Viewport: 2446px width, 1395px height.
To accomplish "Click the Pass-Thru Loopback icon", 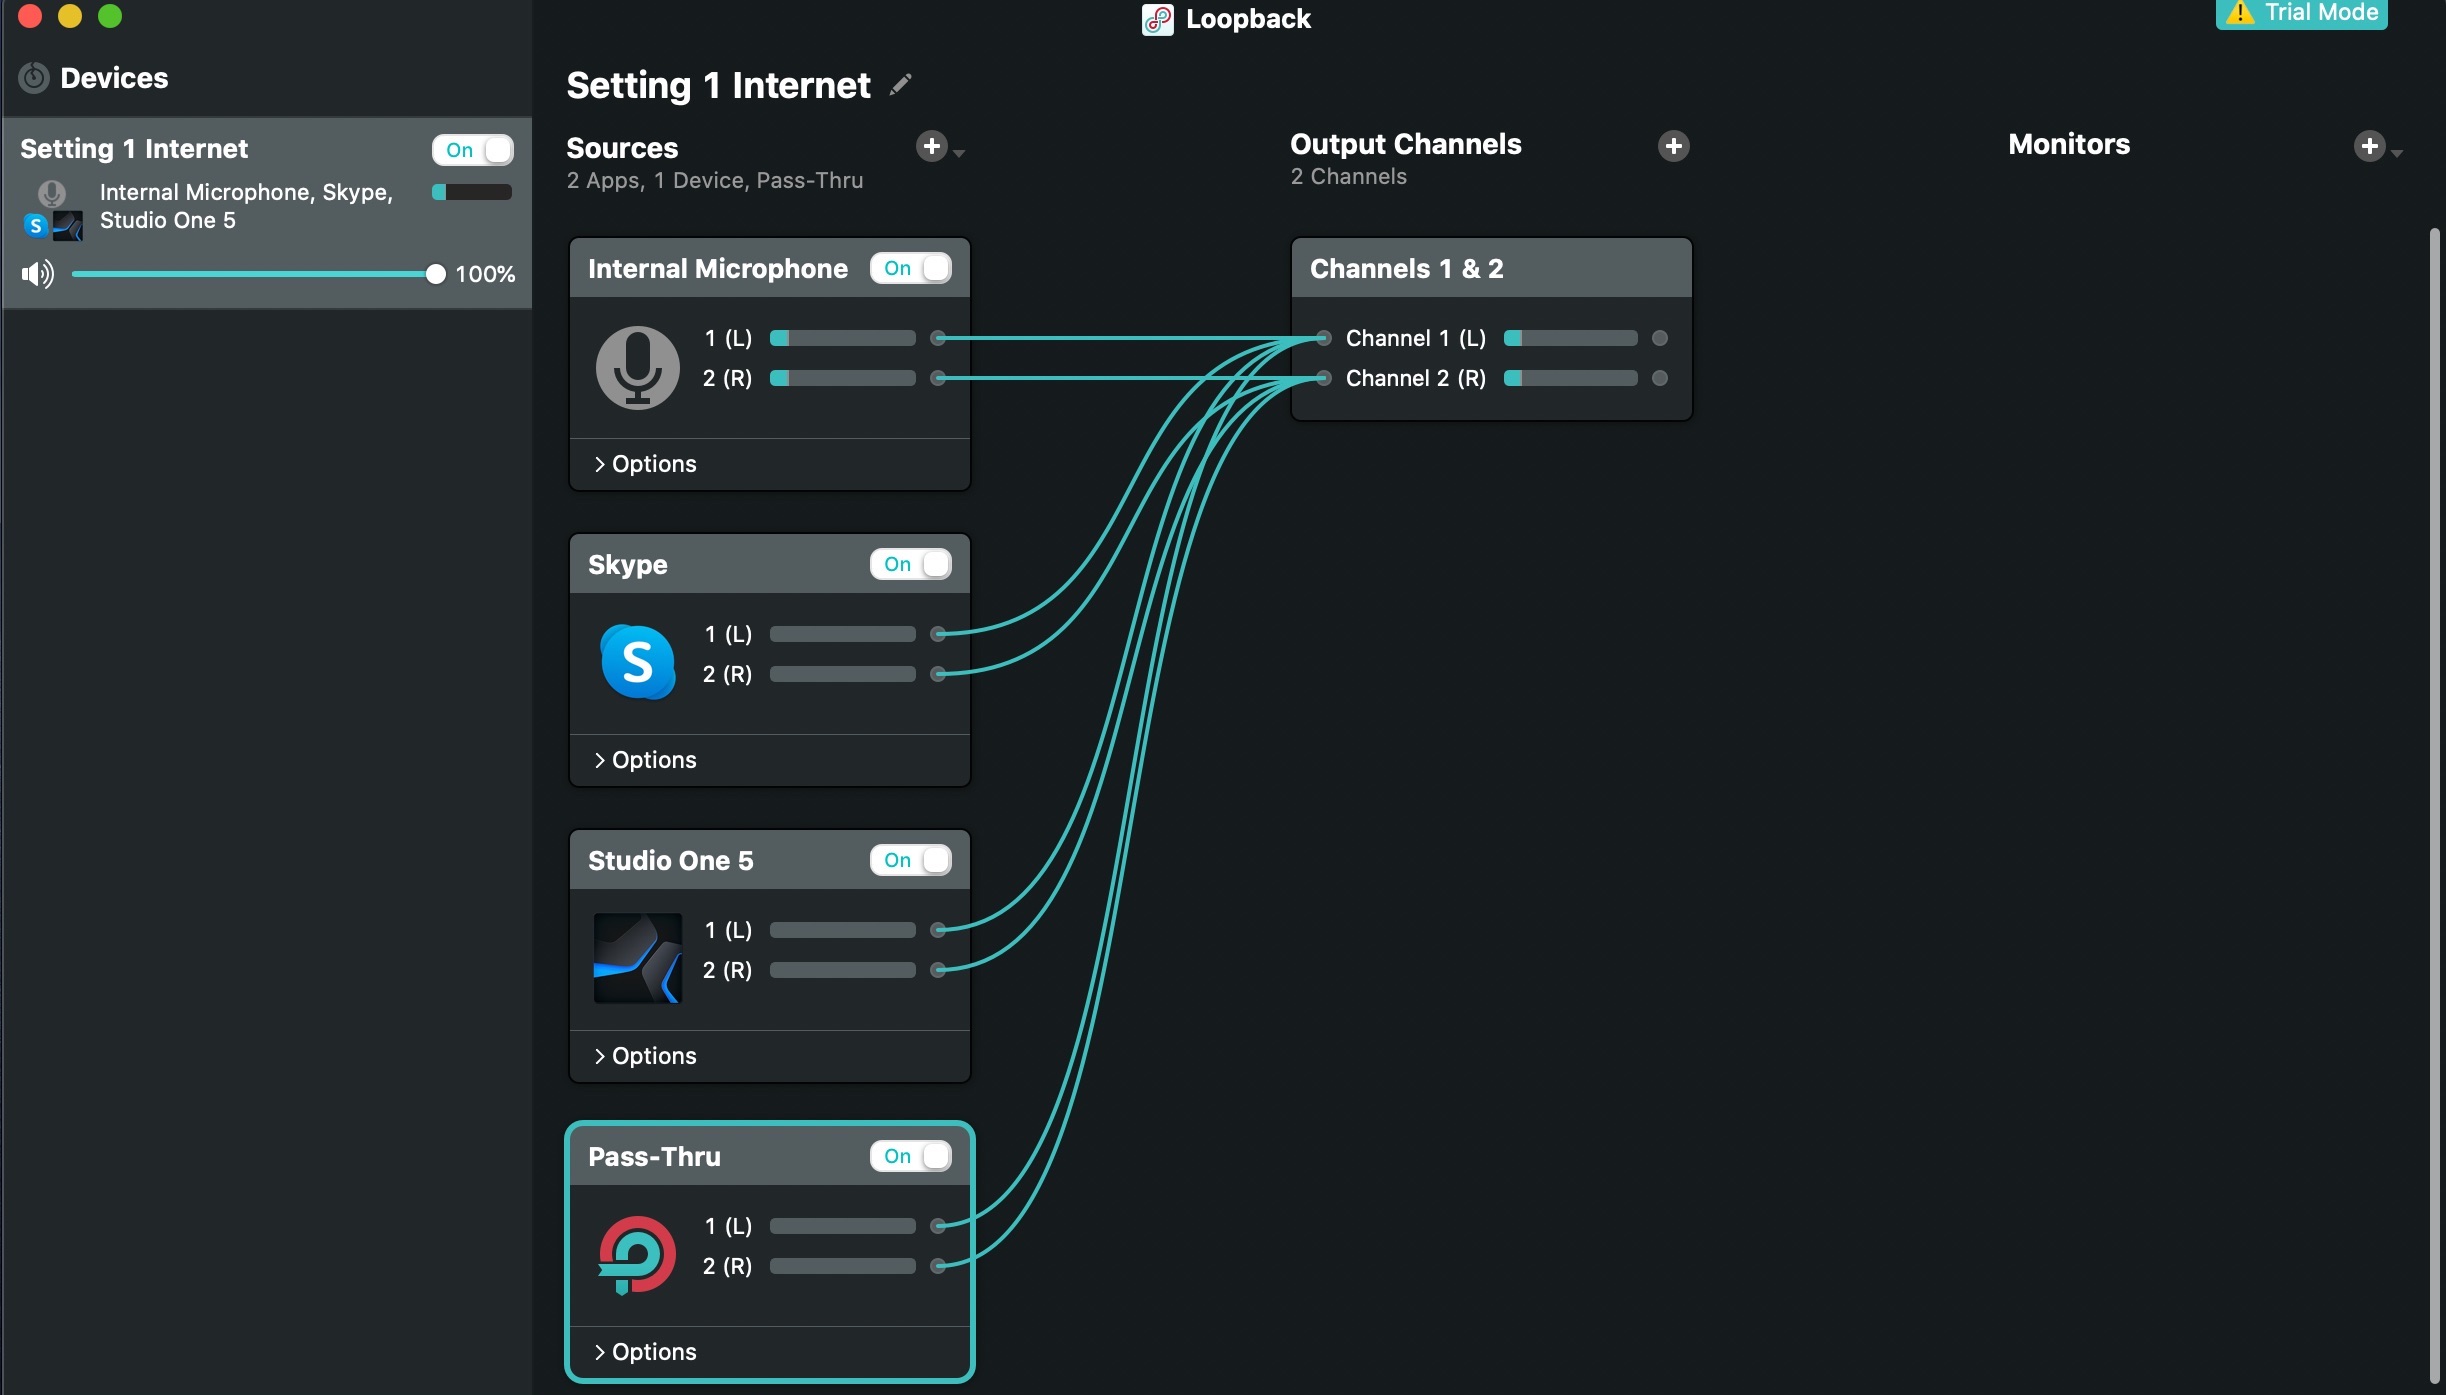I will pos(637,1254).
